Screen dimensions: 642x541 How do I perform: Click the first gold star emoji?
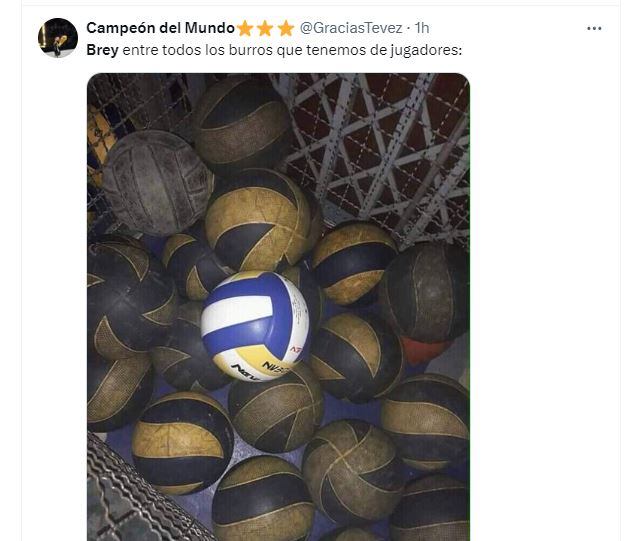245,28
